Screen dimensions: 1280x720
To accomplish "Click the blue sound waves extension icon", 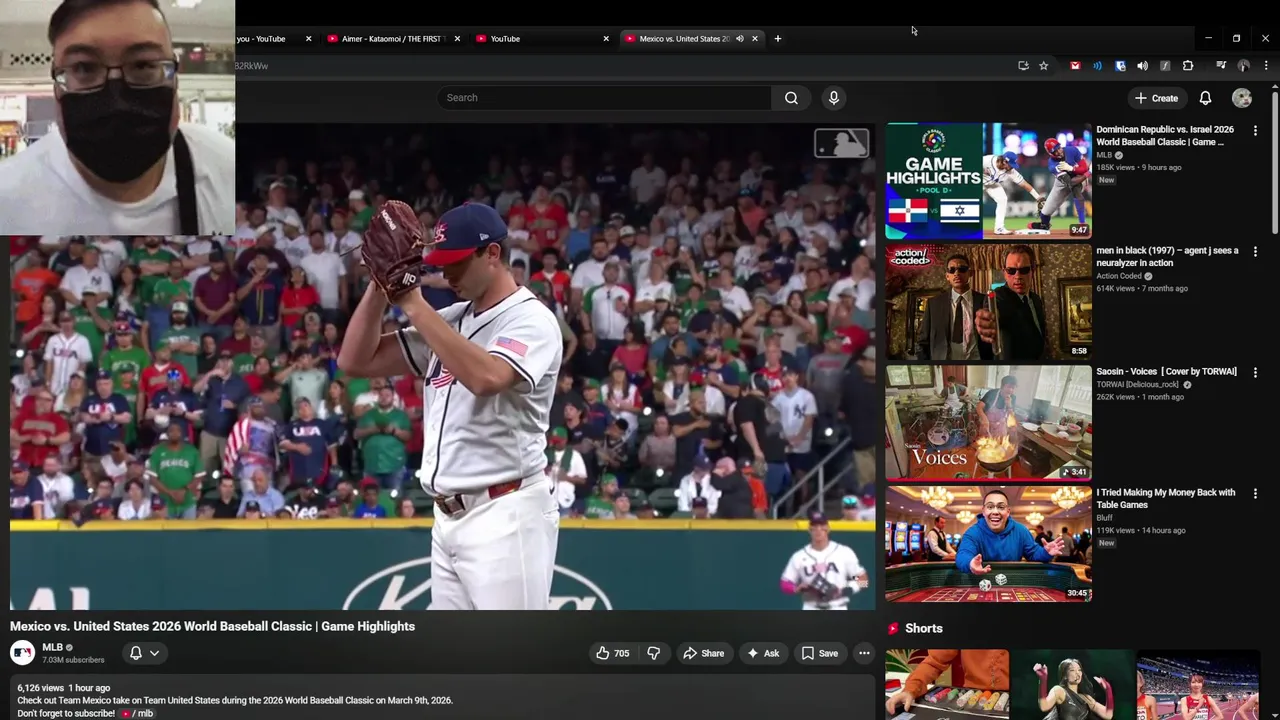I will [x=1097, y=66].
